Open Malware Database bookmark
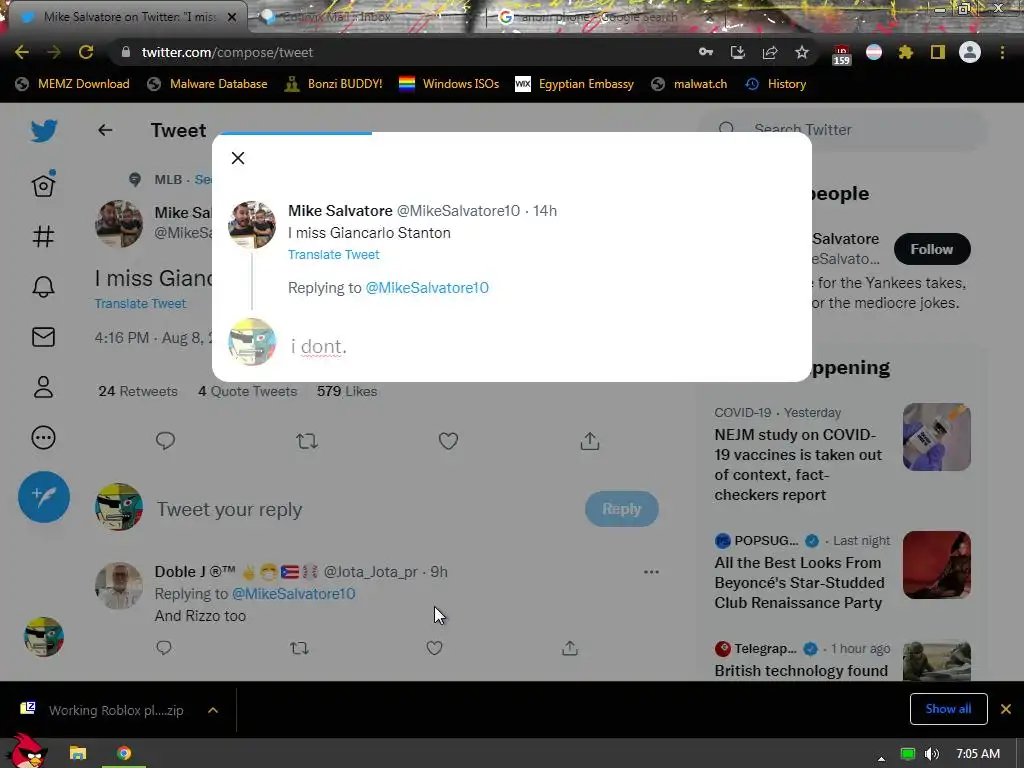Screen dimensions: 1024x768 pos(207,84)
